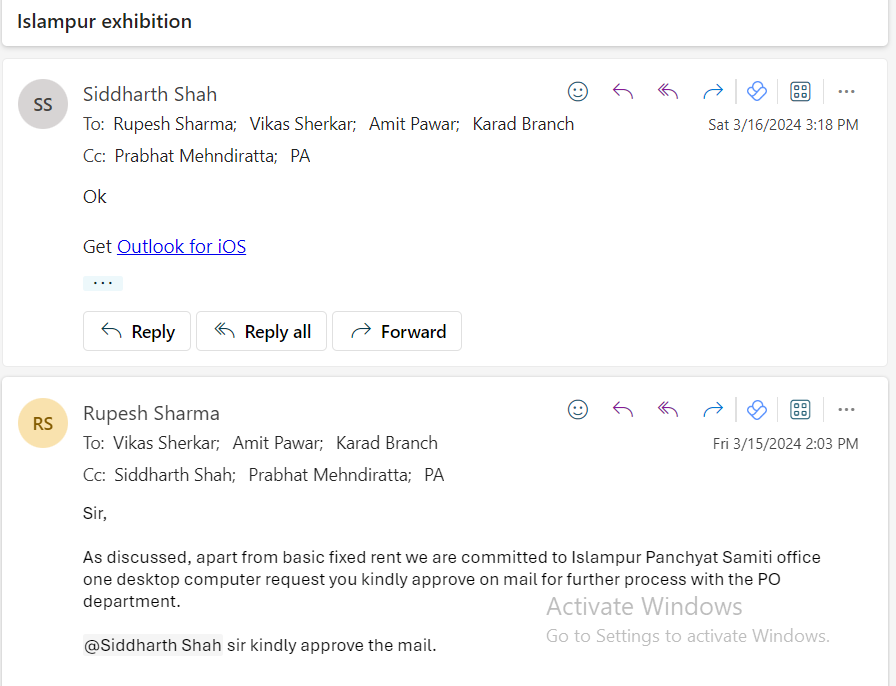
Task: Click the Reply all button
Action: coord(261,331)
